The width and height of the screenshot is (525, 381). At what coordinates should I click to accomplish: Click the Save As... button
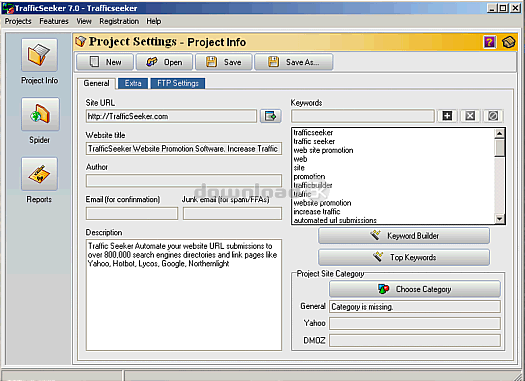[294, 62]
